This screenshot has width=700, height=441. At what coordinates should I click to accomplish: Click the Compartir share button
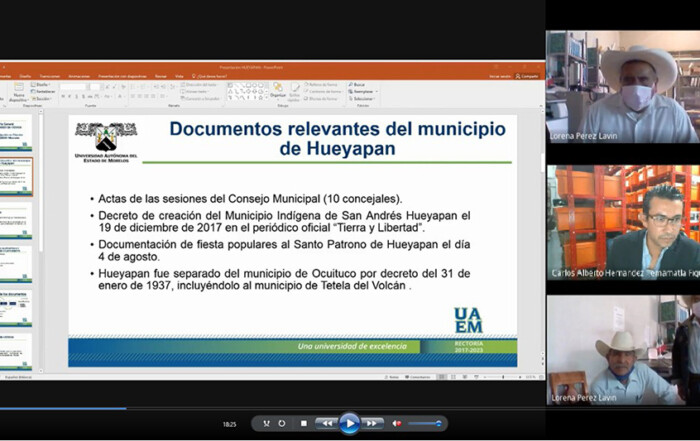click(528, 75)
